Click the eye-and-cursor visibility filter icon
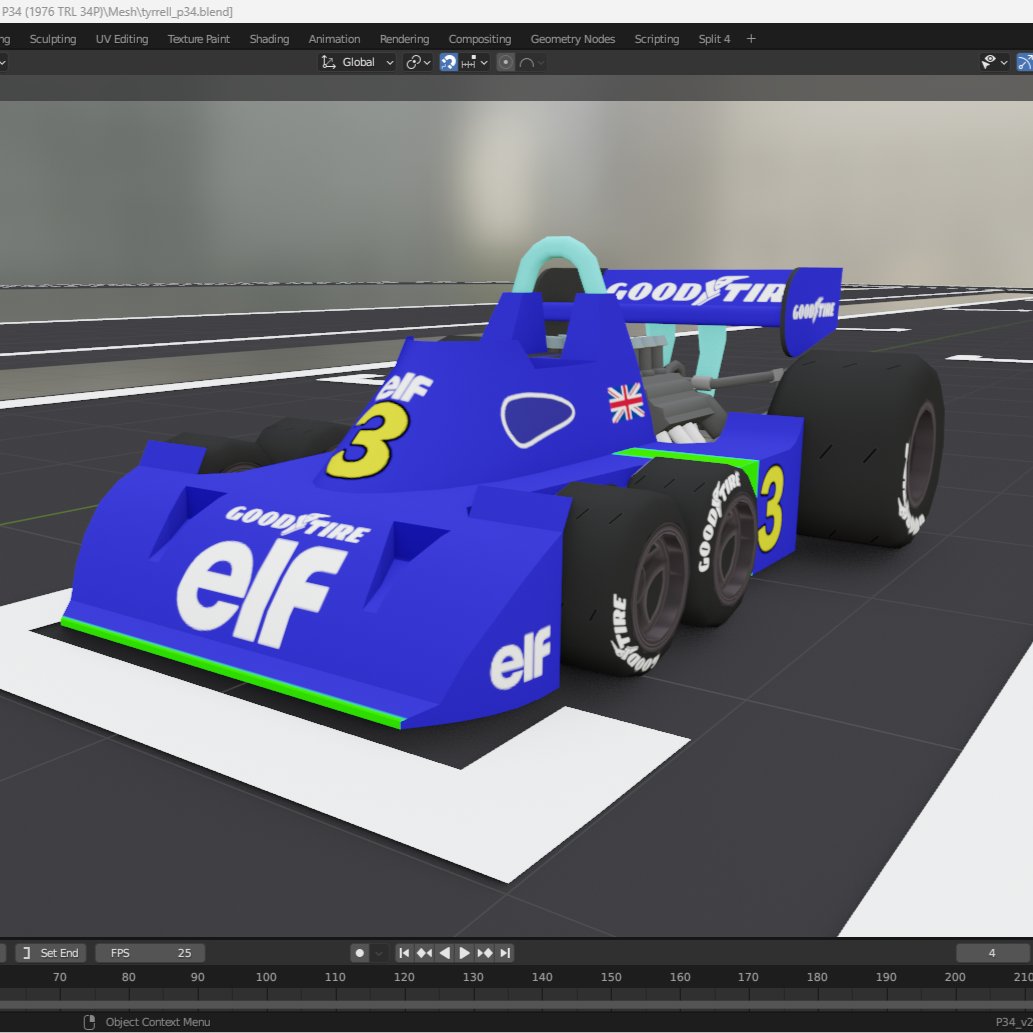The width and height of the screenshot is (1033, 1033). coord(989,62)
